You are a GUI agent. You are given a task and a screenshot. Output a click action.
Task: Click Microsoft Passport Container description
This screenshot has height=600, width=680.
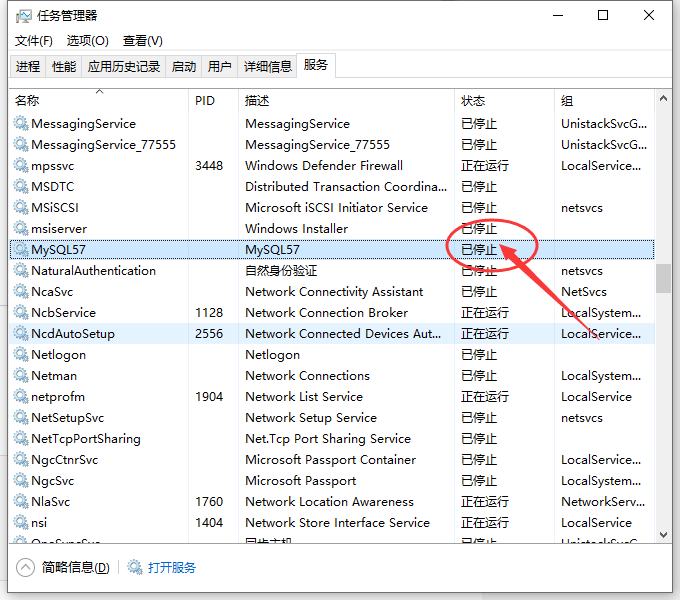(330, 460)
